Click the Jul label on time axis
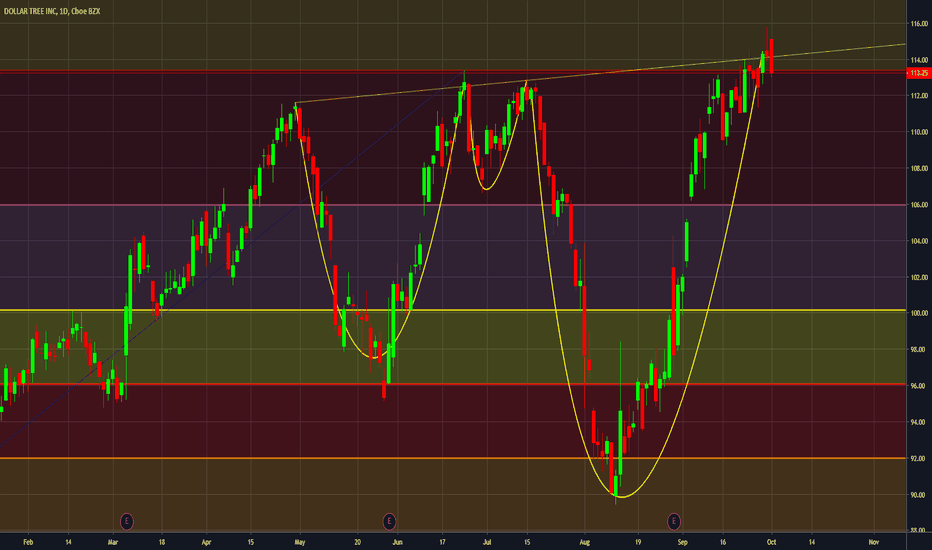Screen dimensions: 932x550 [x=487, y=542]
